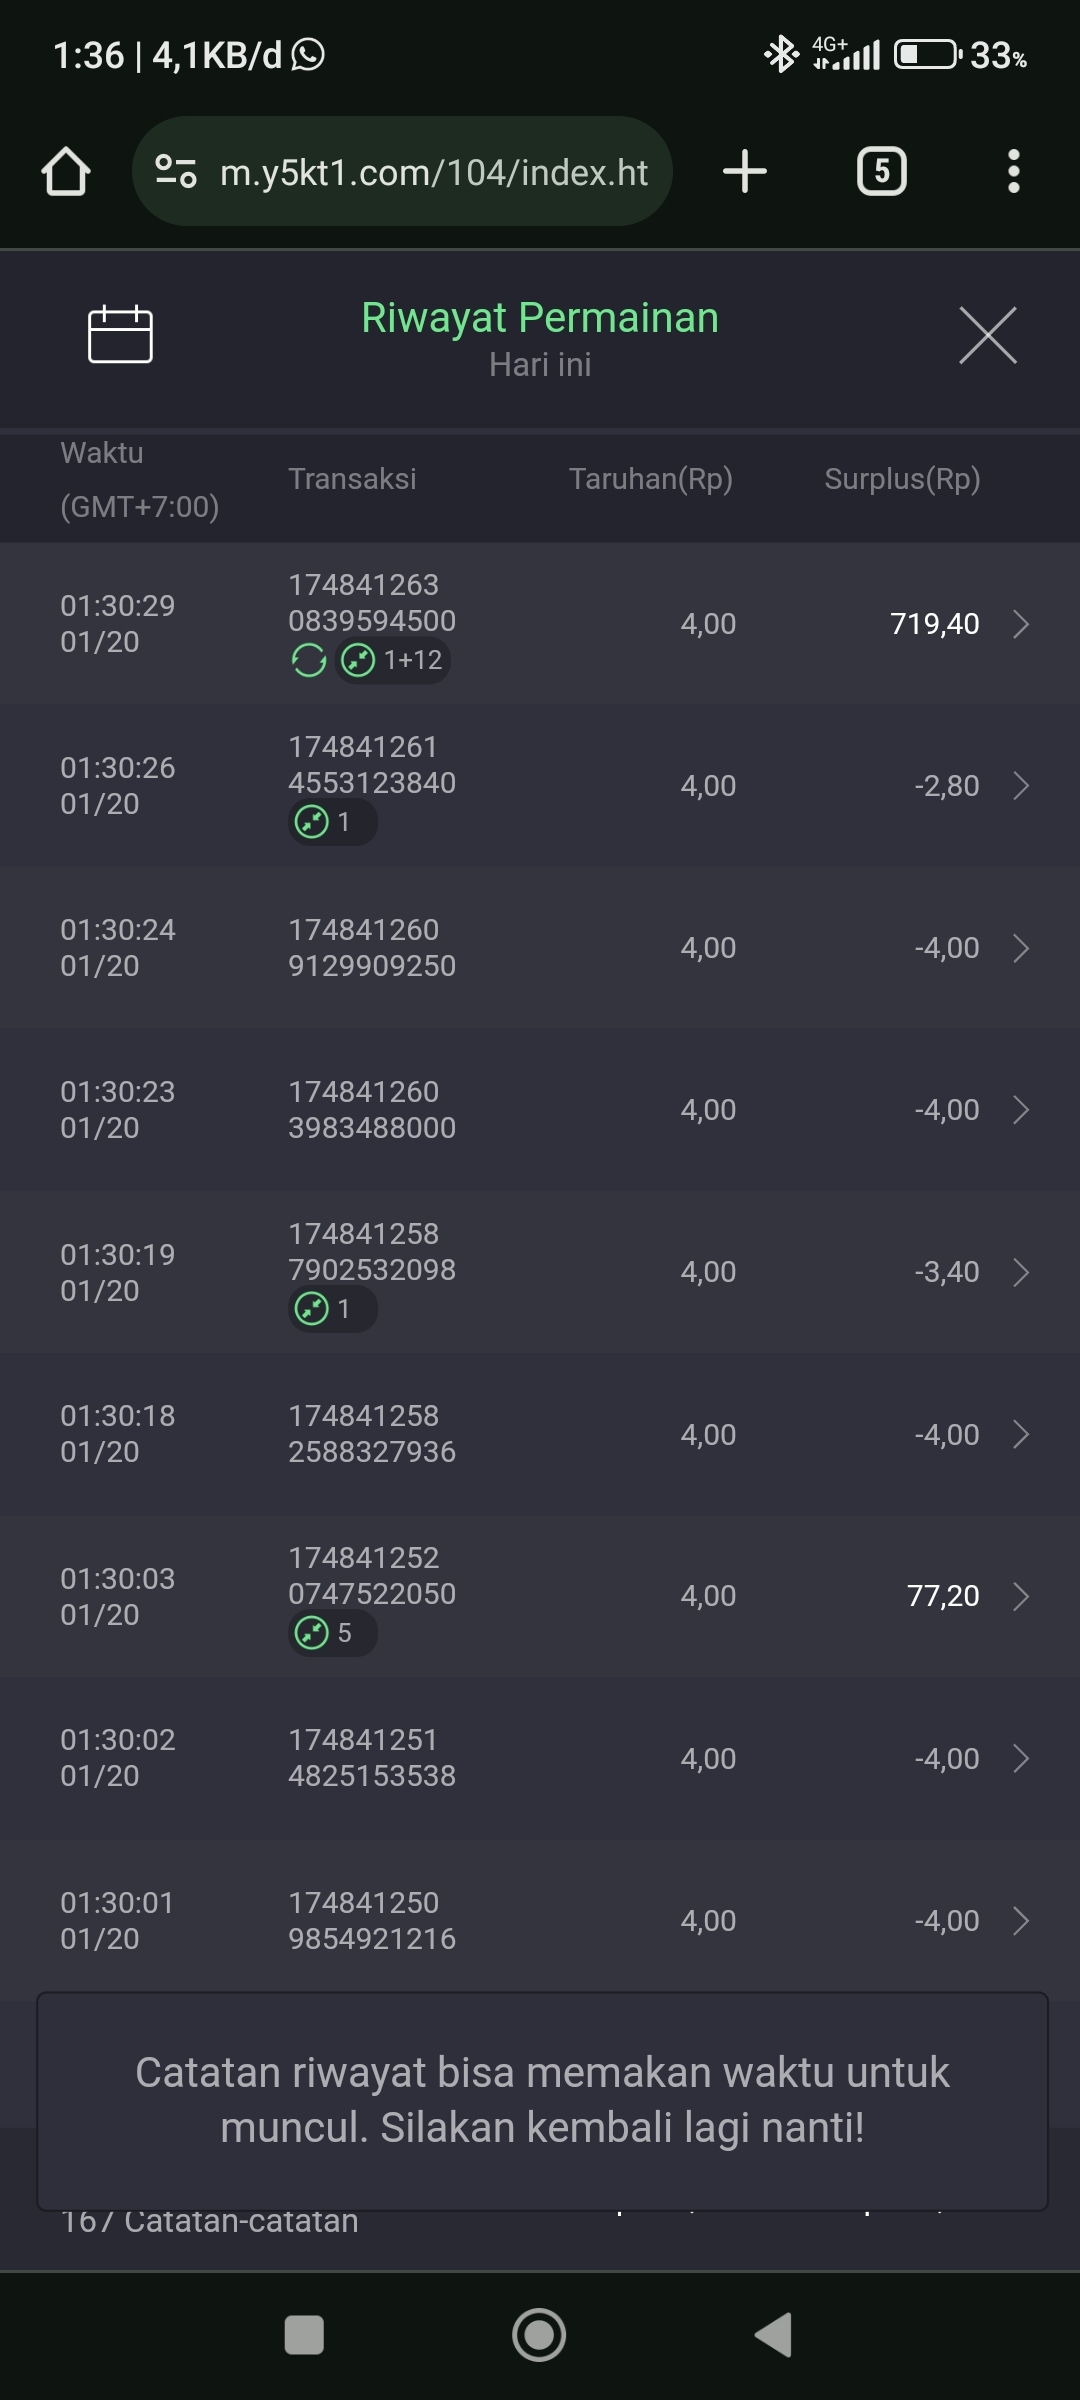Tap the free spin icon in 01:30:29 row
Viewport: 1080px width, 2400px height.
pyautogui.click(x=309, y=660)
